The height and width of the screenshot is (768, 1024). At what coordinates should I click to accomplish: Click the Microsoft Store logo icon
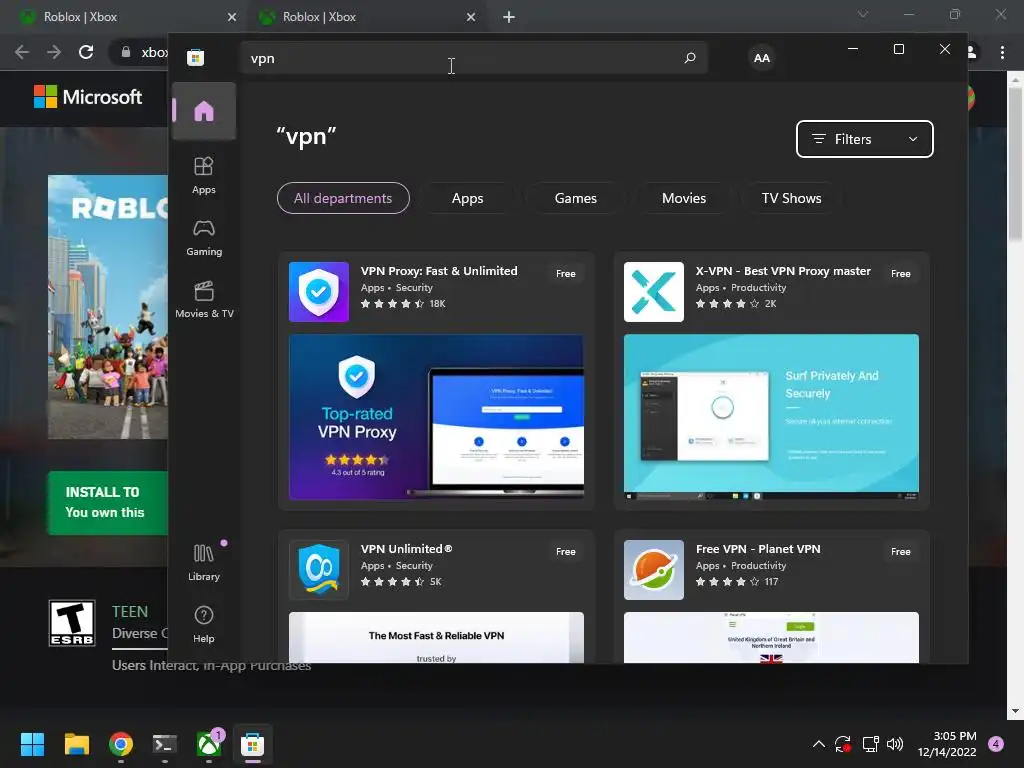click(x=195, y=57)
